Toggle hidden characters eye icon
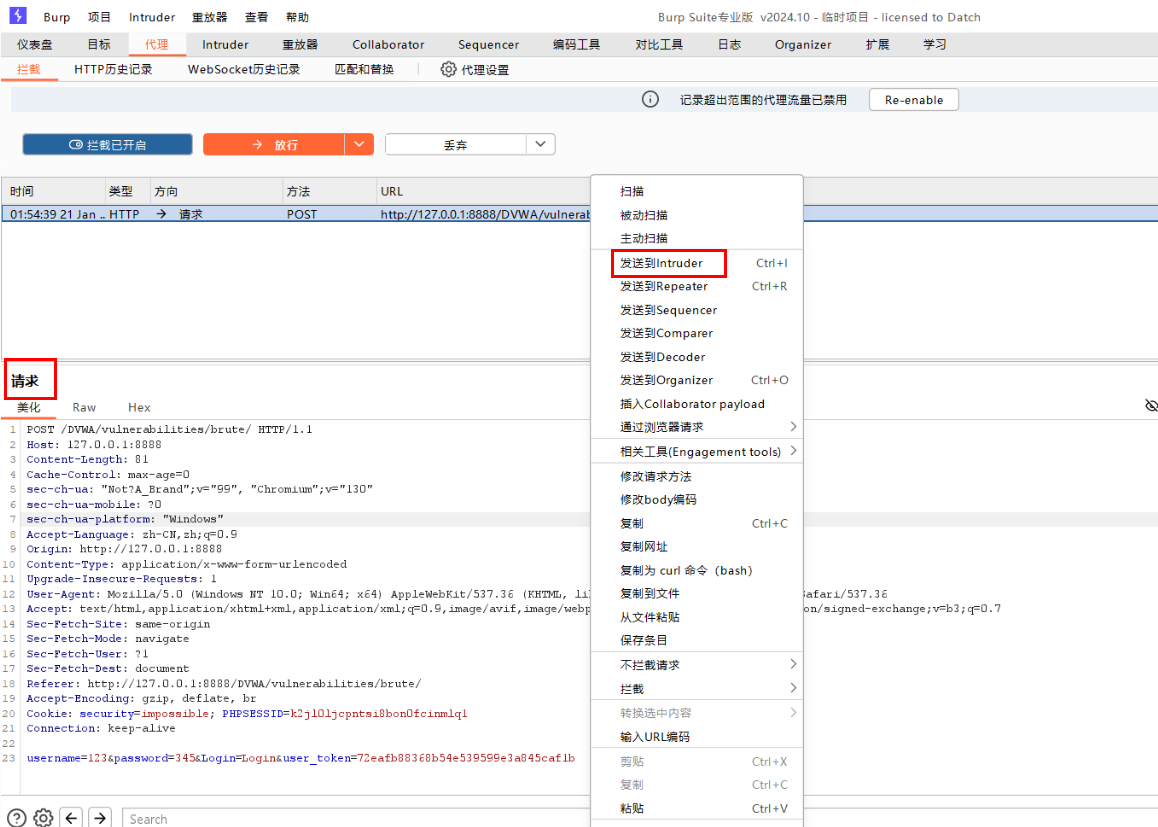 click(x=1151, y=405)
